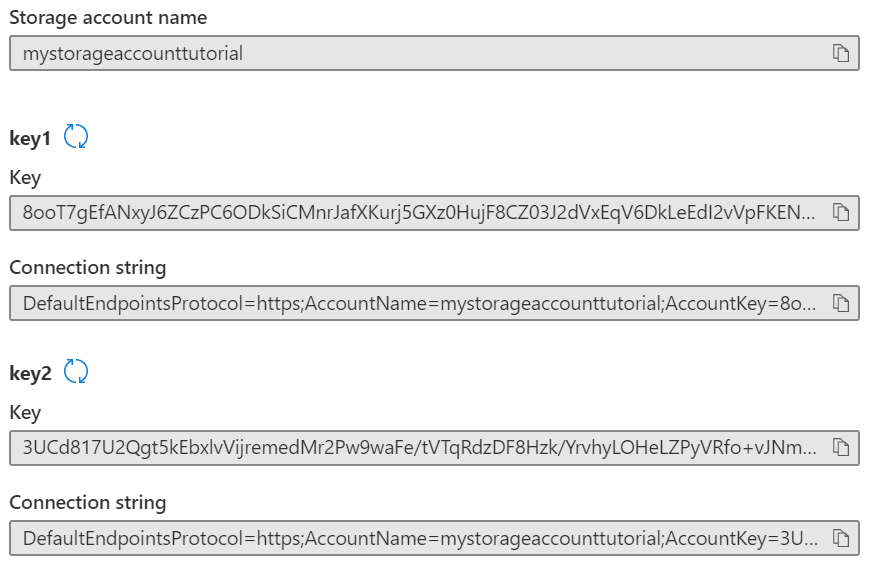Screen dimensions: 874x577
Task: Copy the key1 connection string
Action: pos(843,302)
